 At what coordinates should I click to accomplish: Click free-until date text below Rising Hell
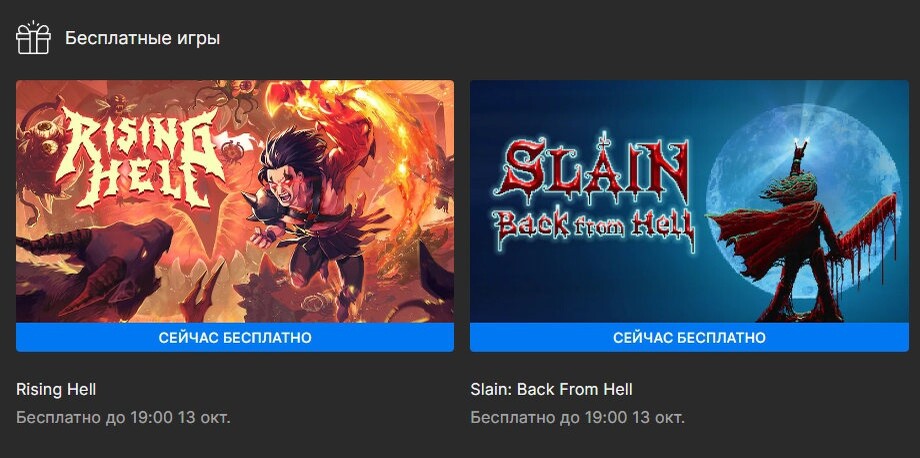pyautogui.click(x=123, y=418)
